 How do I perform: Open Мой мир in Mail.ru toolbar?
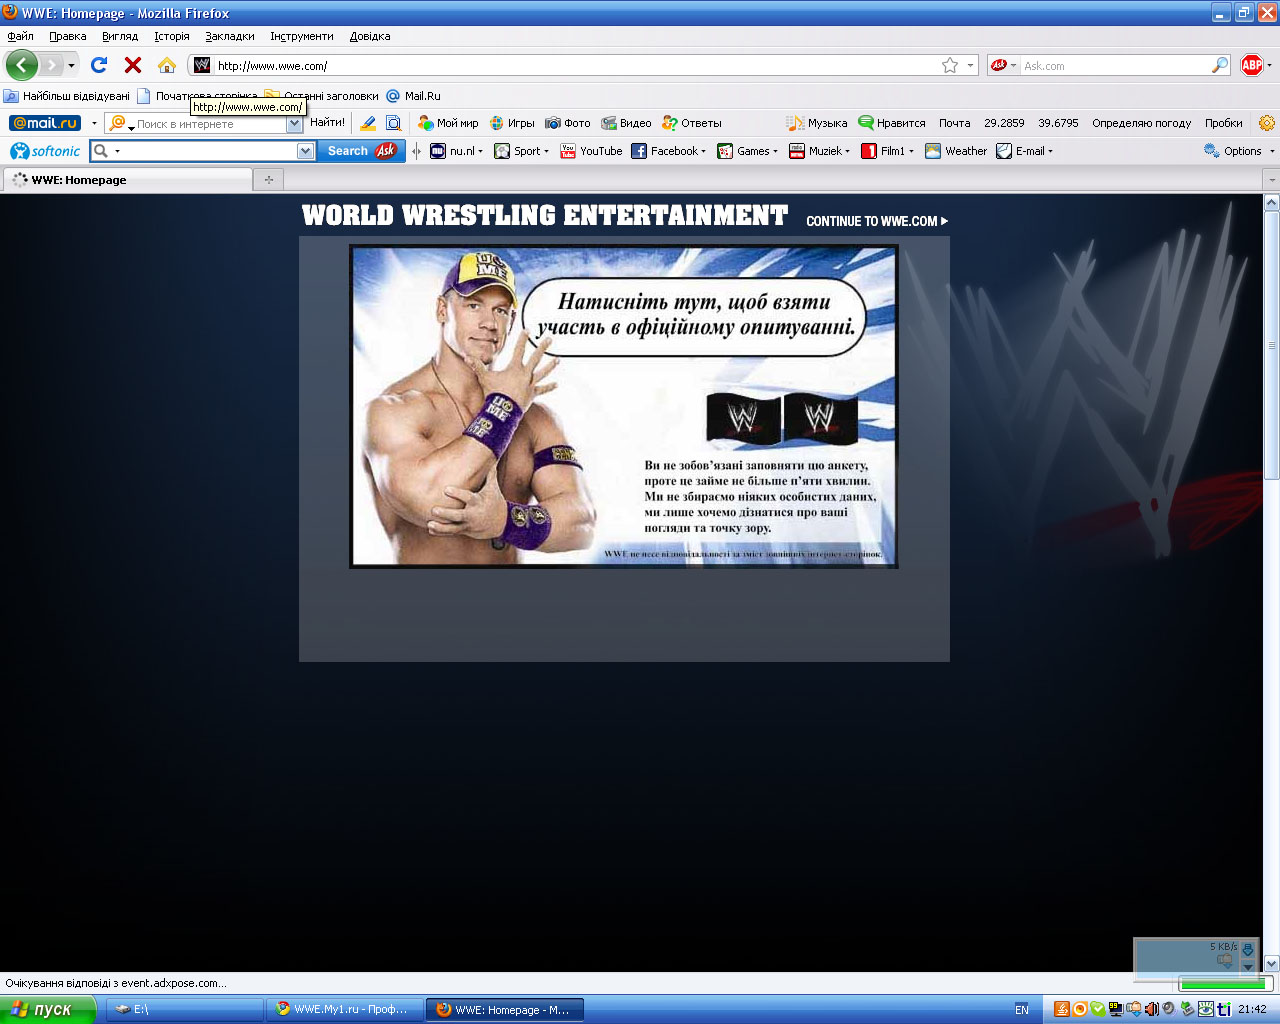[448, 123]
